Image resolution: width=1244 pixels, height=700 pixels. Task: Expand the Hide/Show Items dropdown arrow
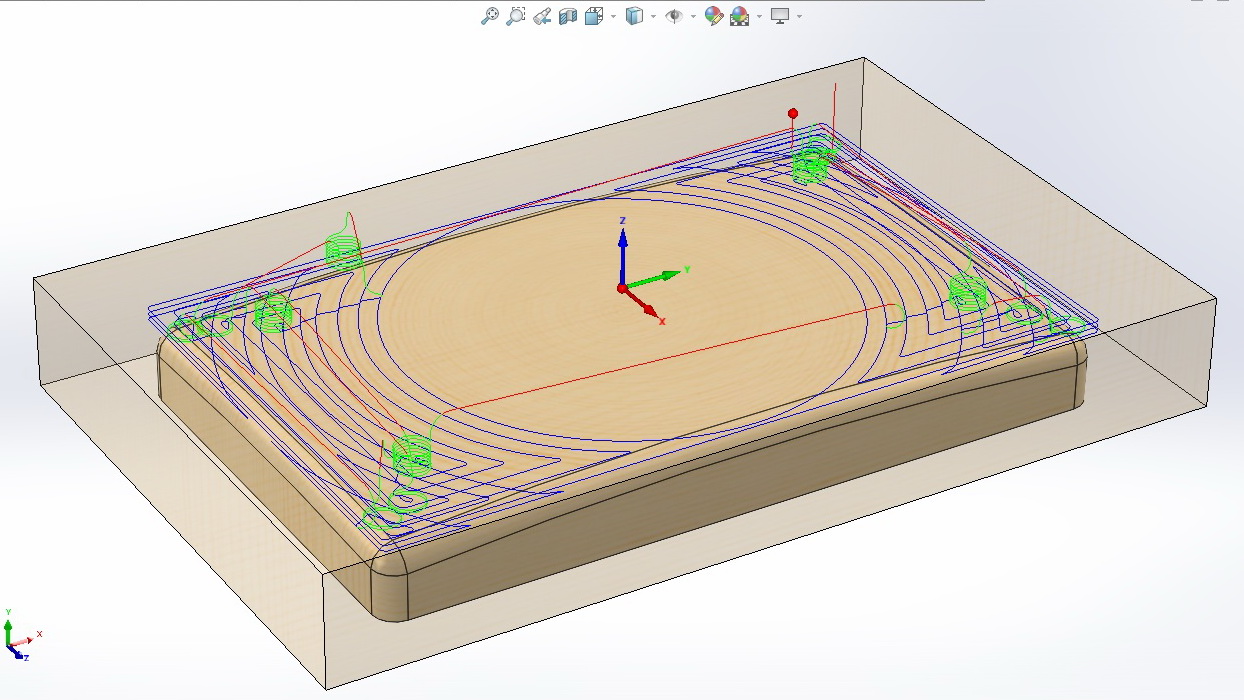tap(693, 17)
